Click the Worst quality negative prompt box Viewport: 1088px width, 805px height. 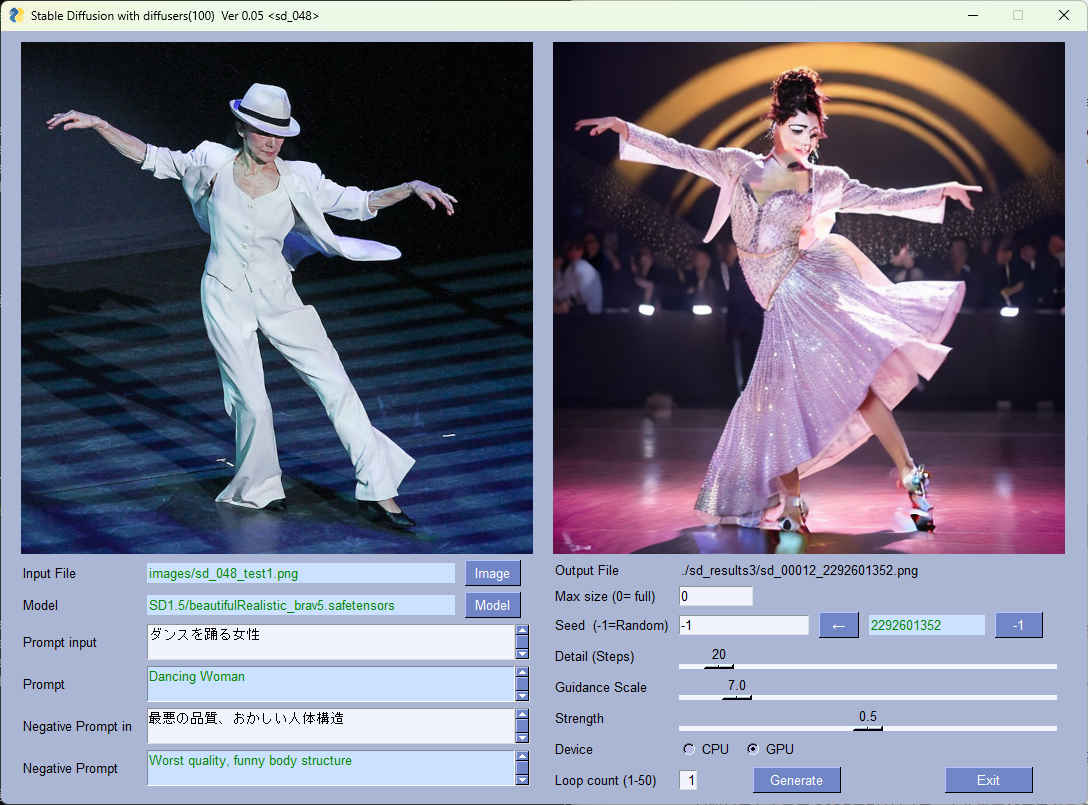[x=331, y=768]
